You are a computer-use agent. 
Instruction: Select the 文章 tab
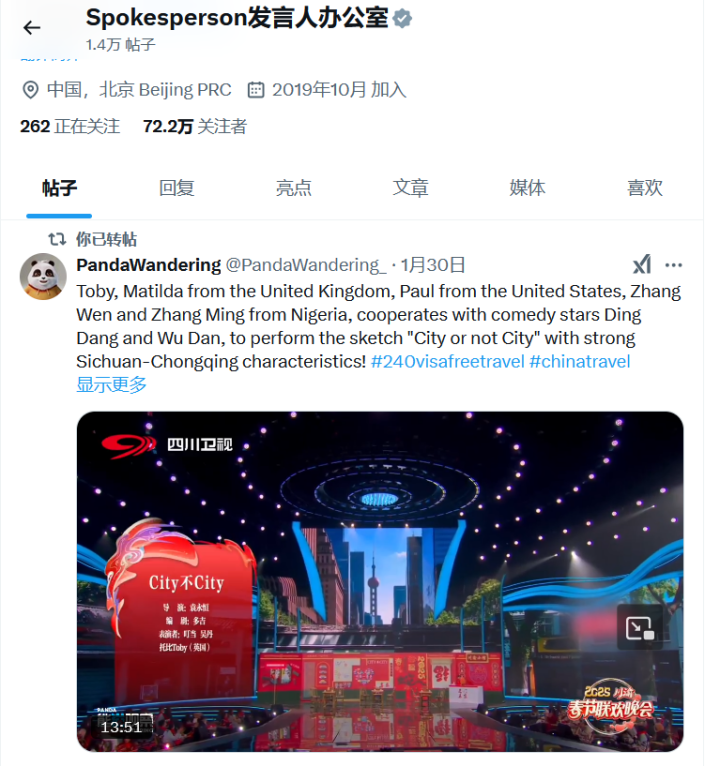point(410,188)
